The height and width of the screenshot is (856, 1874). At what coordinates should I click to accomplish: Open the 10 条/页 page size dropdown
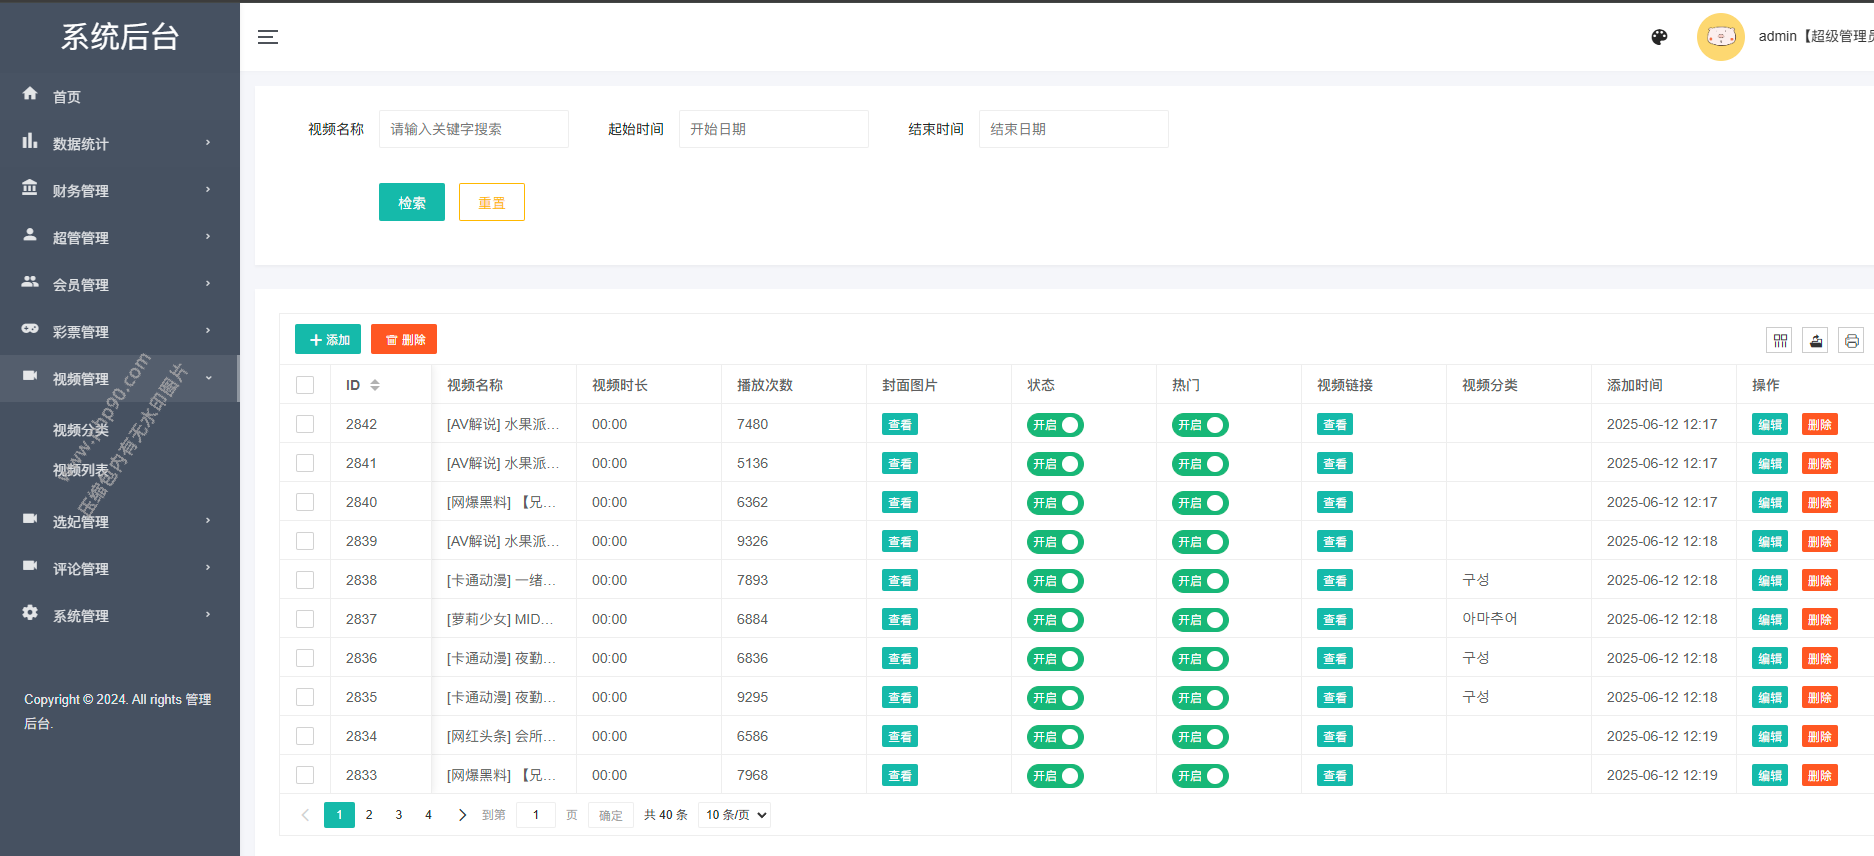[736, 815]
